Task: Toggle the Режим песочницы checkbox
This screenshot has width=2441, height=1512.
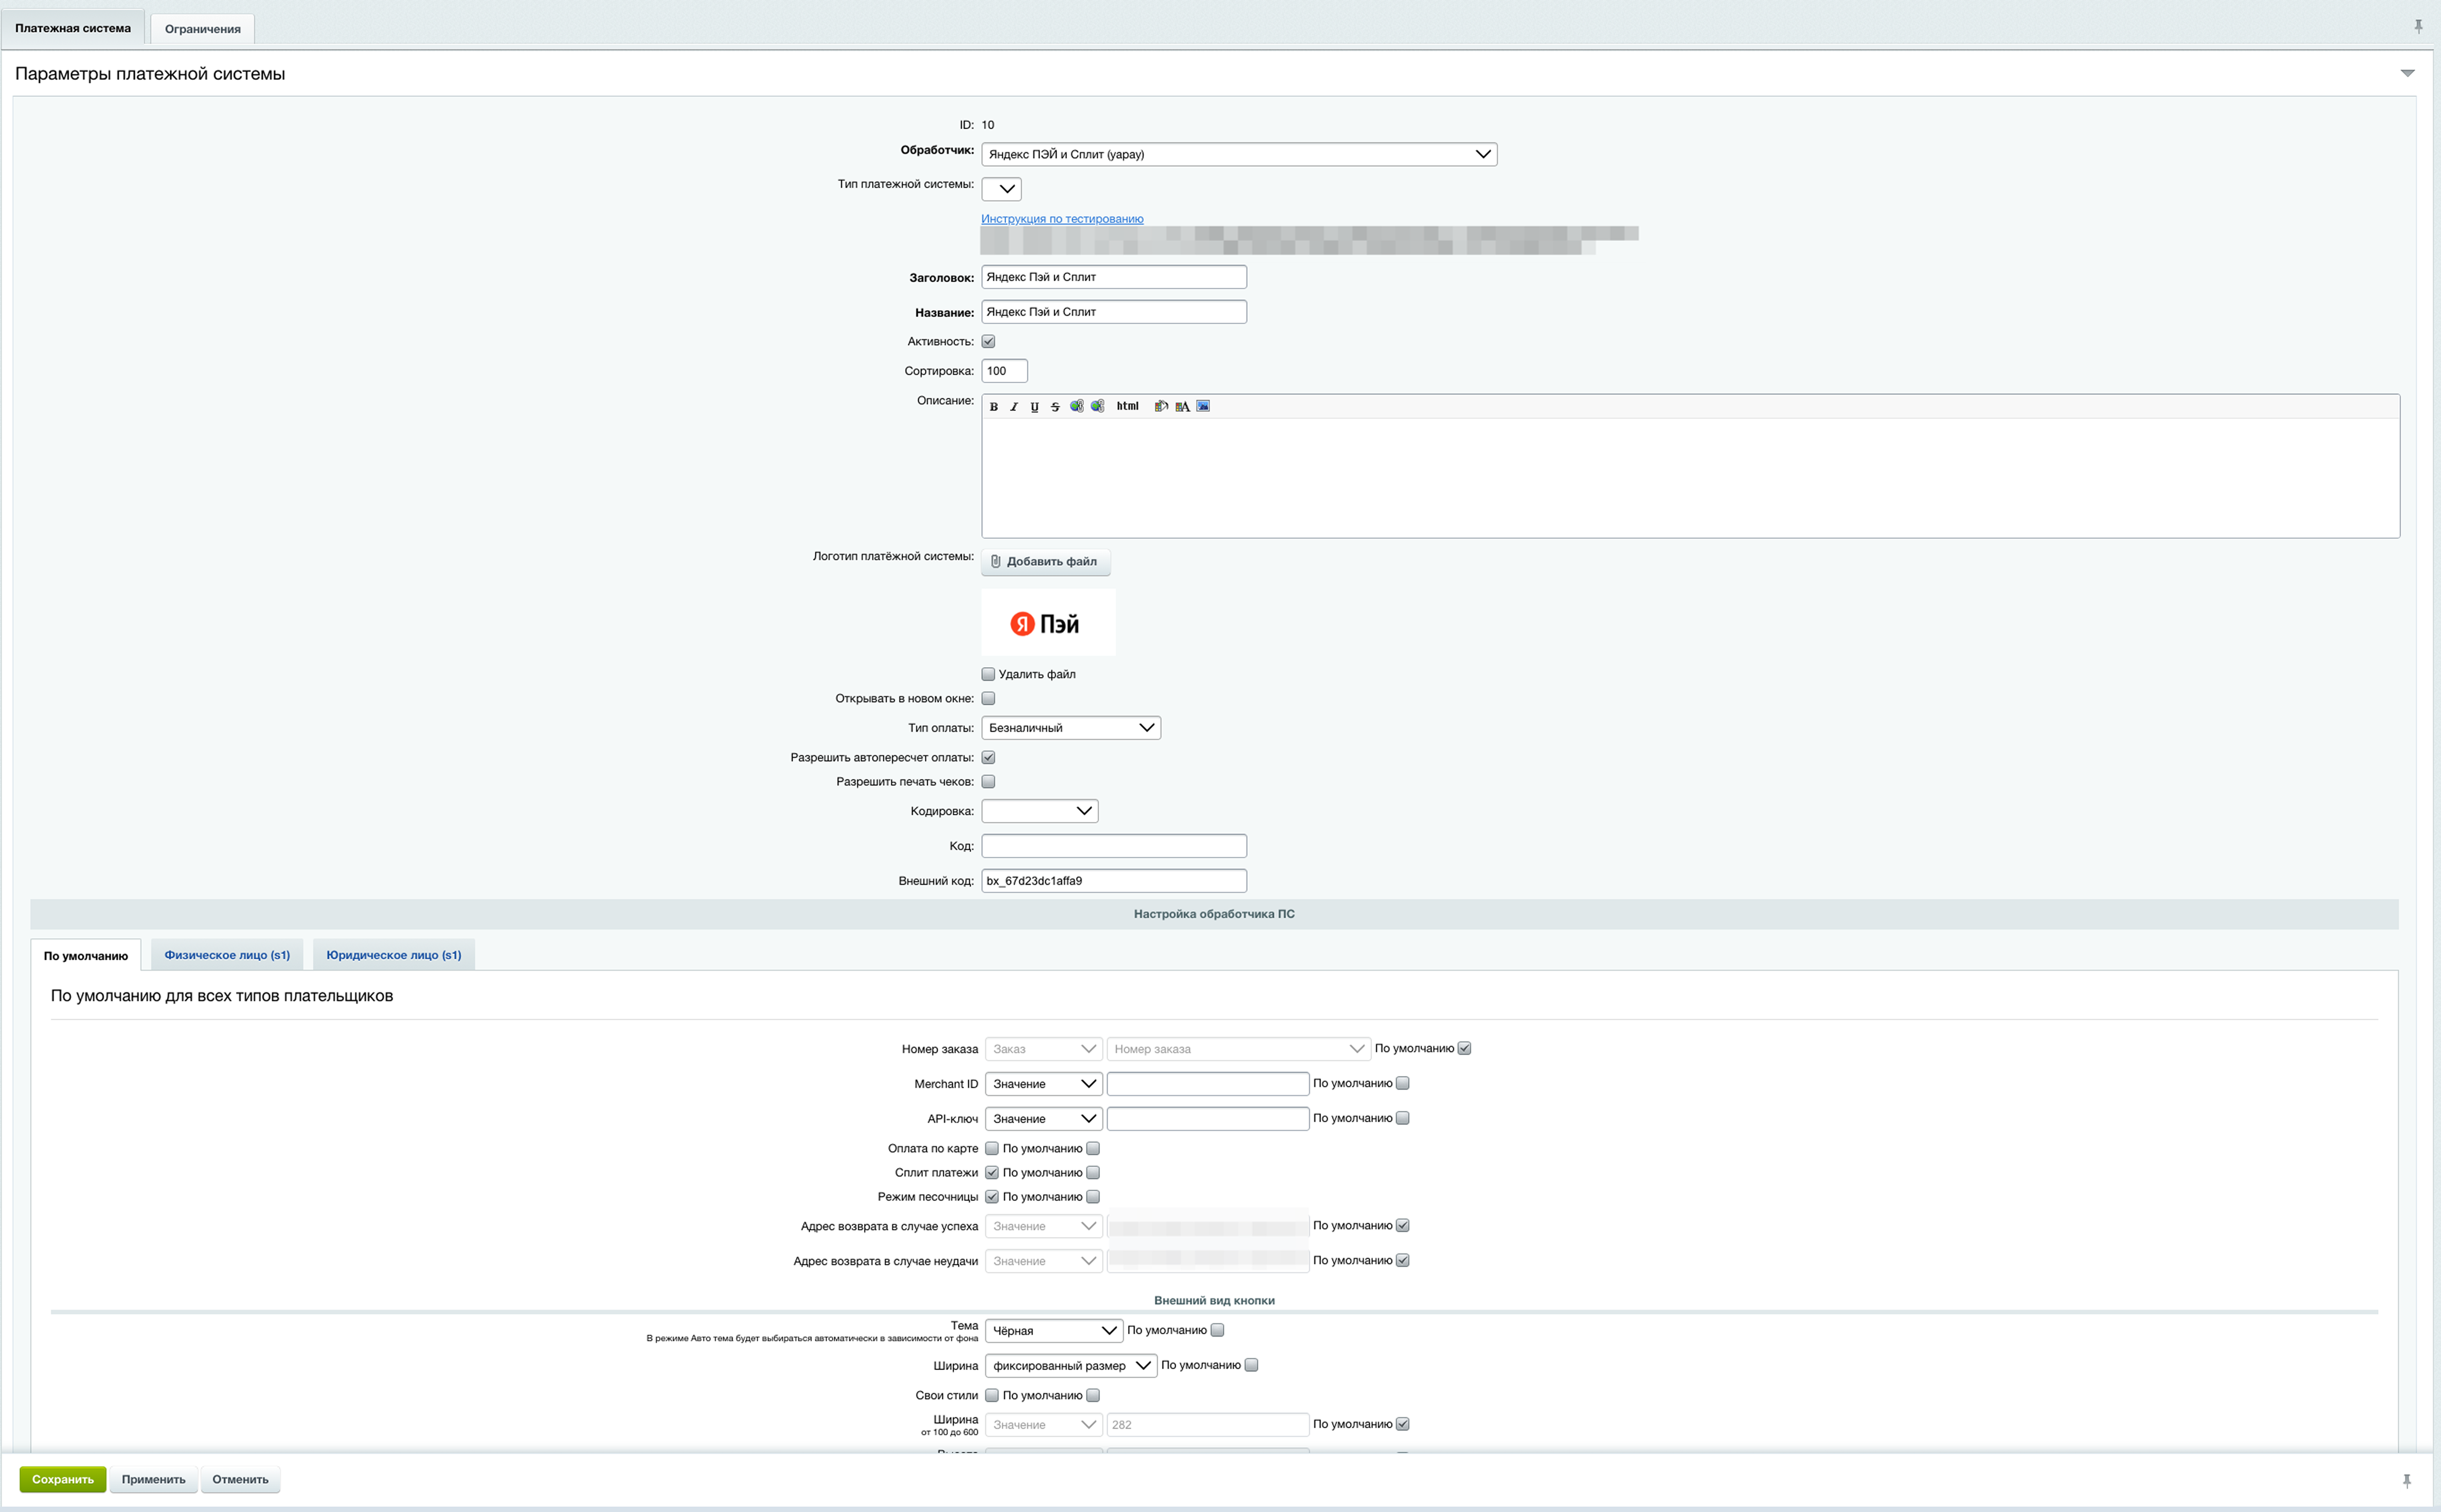Action: click(992, 1196)
